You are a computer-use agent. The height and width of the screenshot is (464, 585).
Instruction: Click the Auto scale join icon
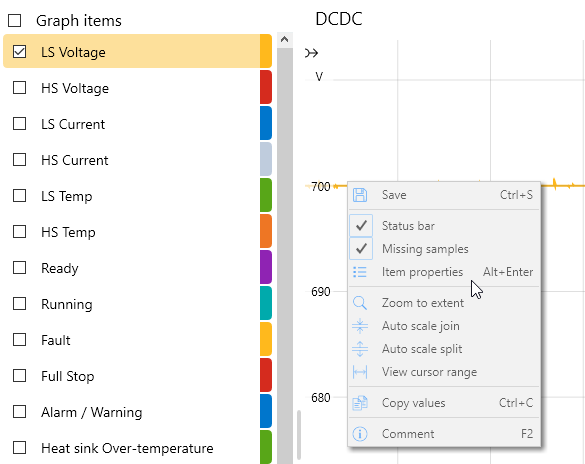[360, 326]
